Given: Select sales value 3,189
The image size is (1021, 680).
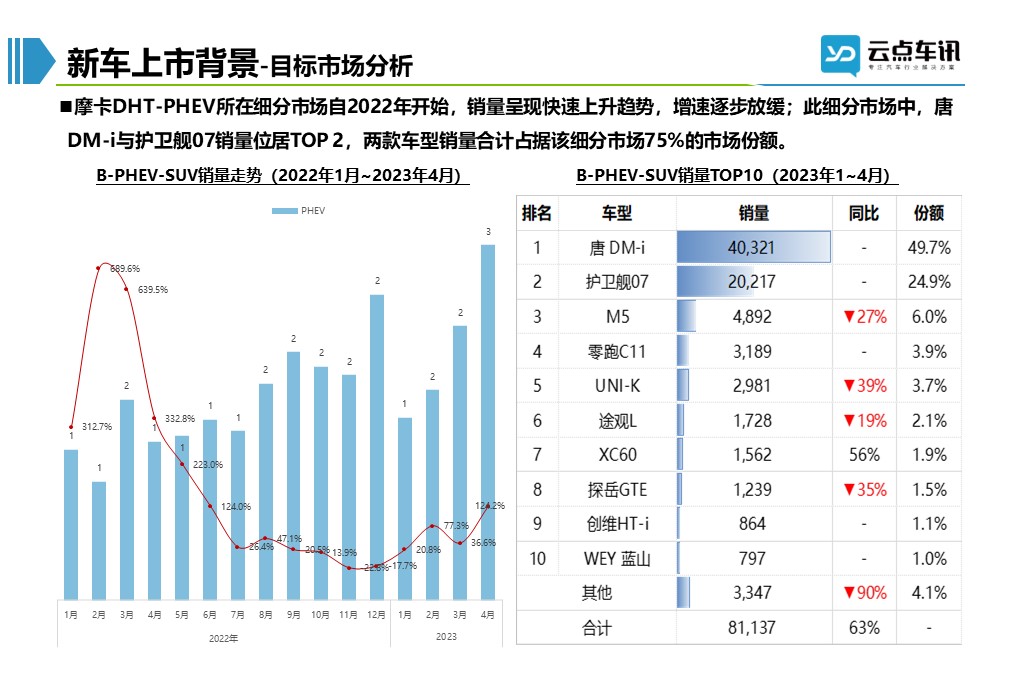Looking at the screenshot, I should point(752,352).
